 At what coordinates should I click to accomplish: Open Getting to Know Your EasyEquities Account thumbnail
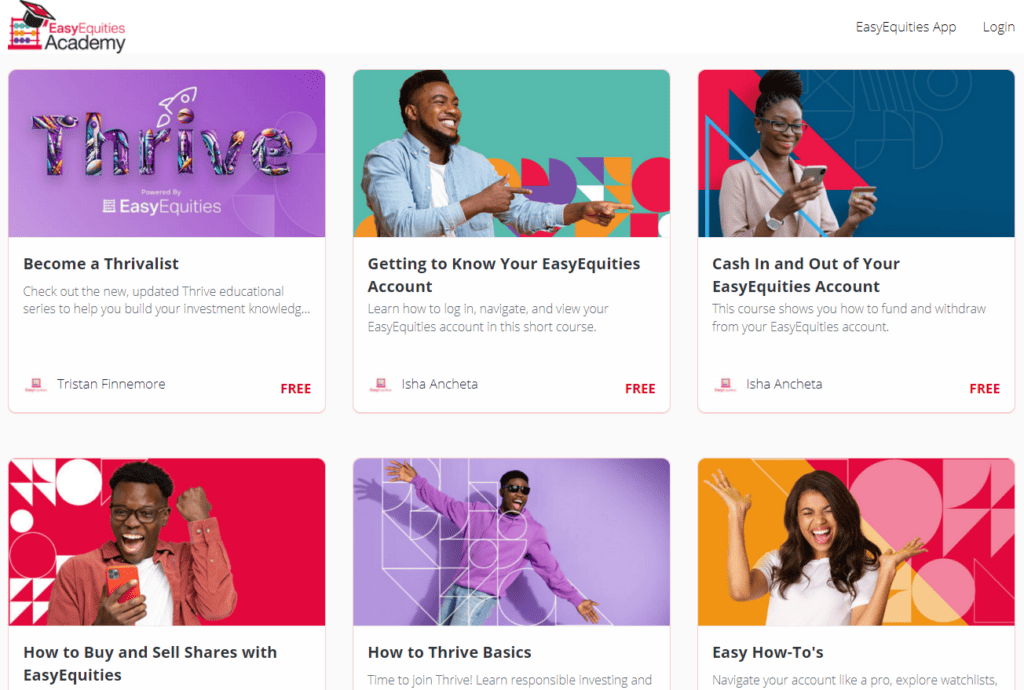click(x=511, y=153)
